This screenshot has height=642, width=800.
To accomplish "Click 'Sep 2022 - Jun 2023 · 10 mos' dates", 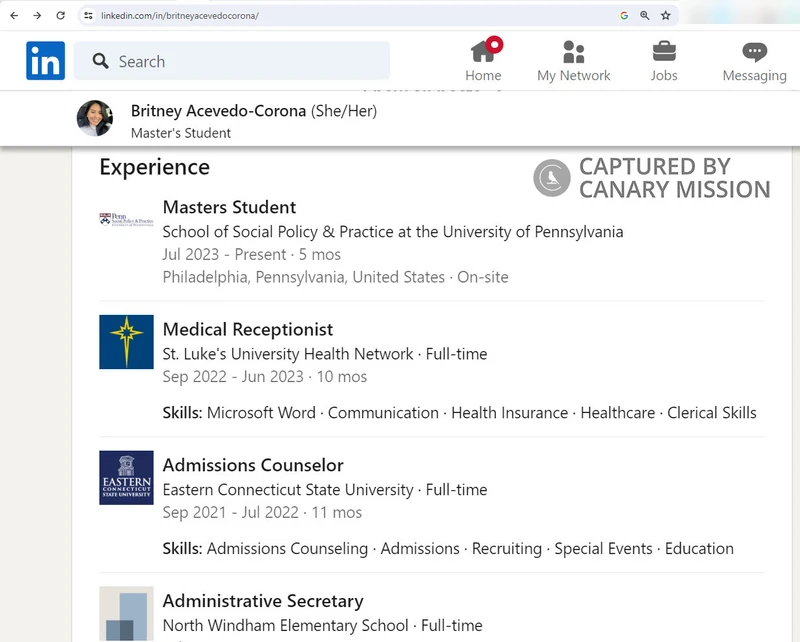I will 264,376.
